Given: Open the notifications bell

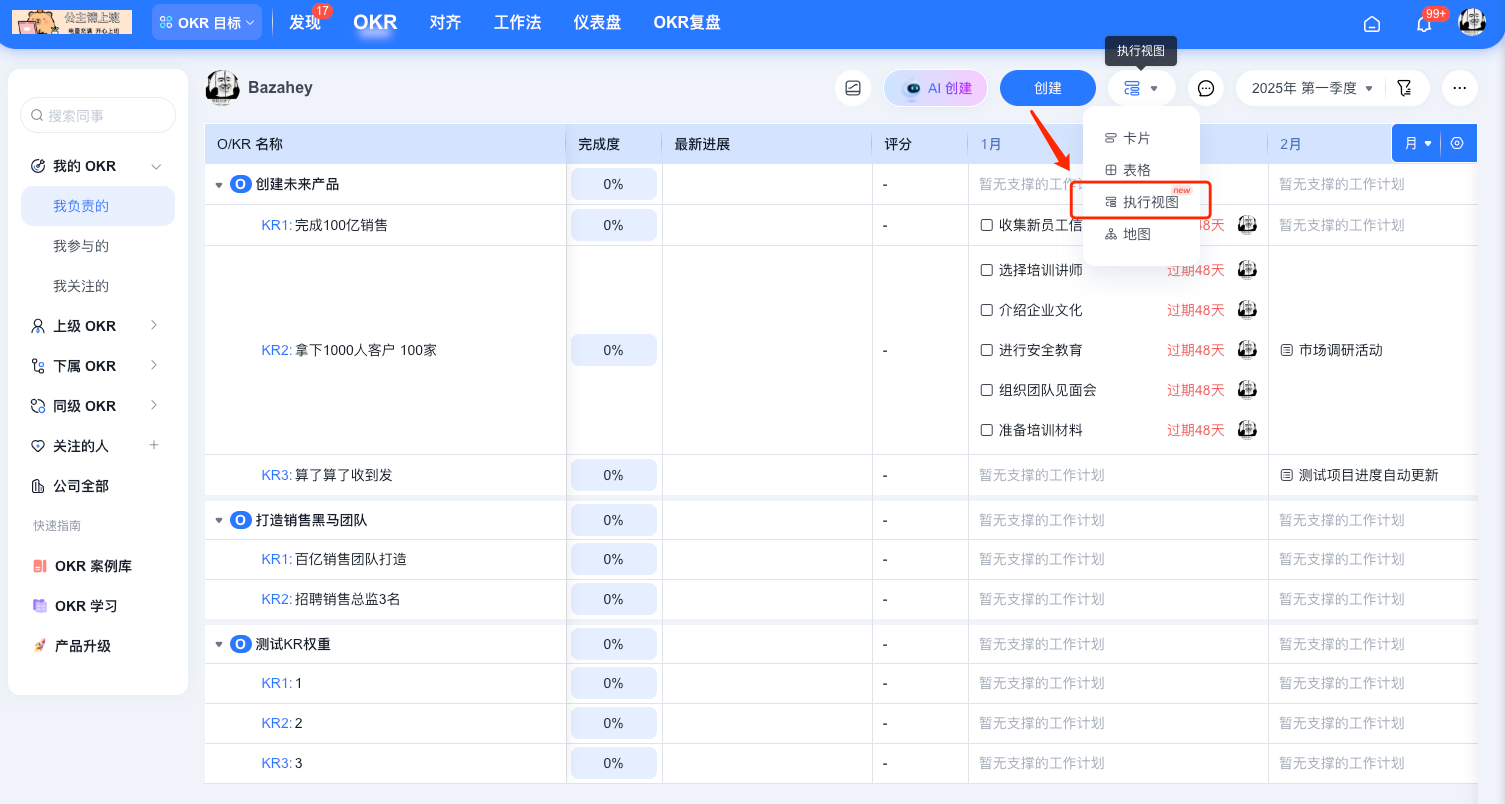Looking at the screenshot, I should click(1424, 23).
